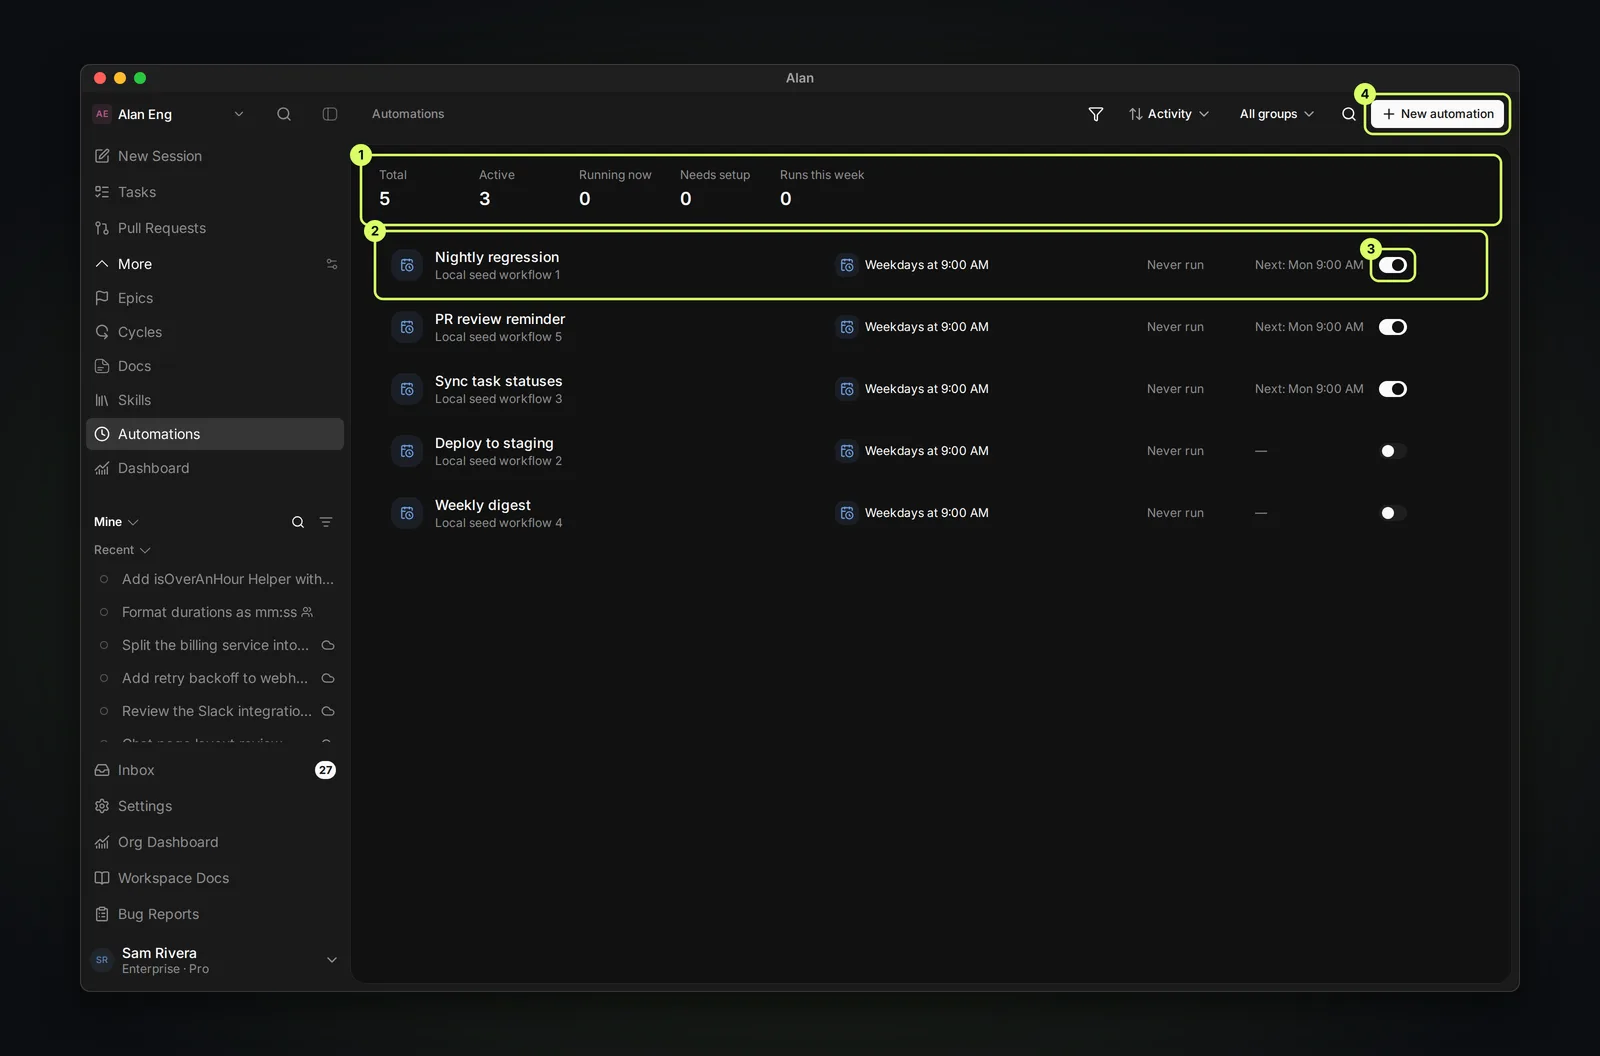Click the Deploy to staging workflow icon
This screenshot has width=1600, height=1056.
(407, 451)
